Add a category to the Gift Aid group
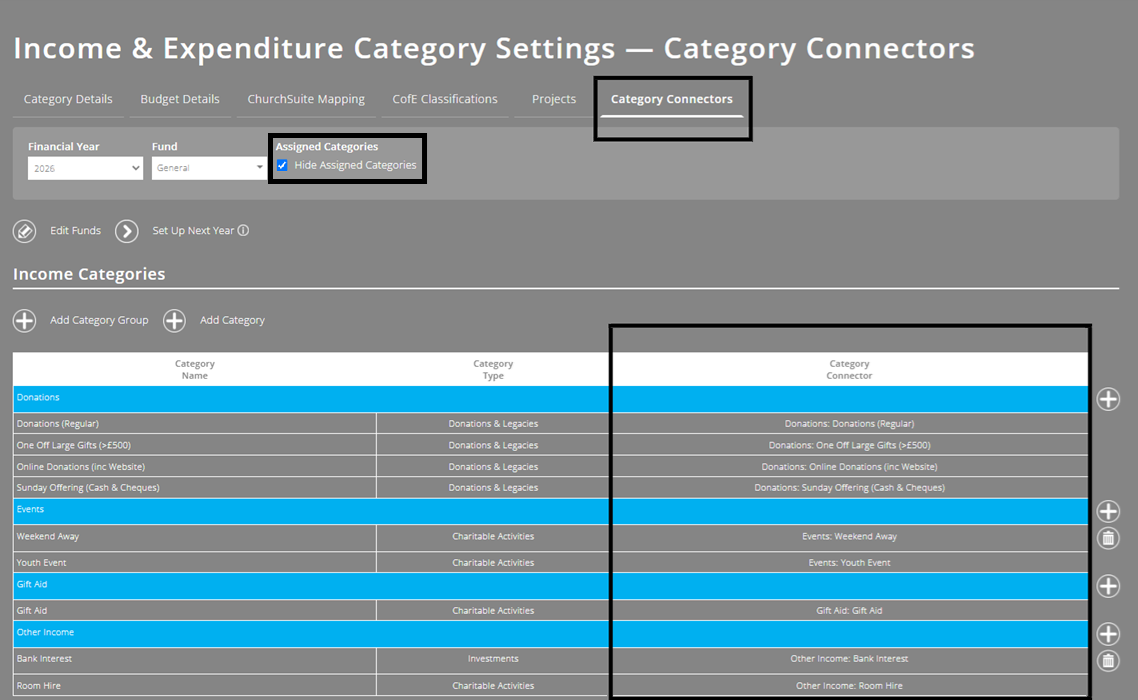1138x700 pixels. [x=1108, y=586]
